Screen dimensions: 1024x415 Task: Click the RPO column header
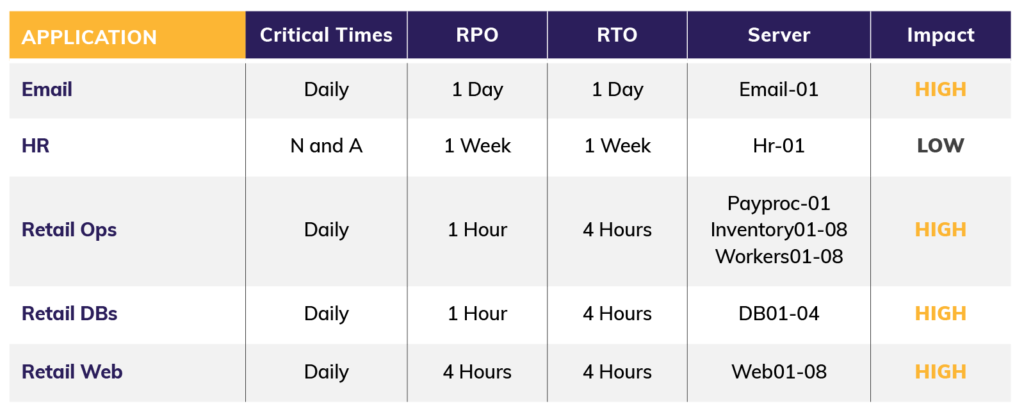click(477, 35)
